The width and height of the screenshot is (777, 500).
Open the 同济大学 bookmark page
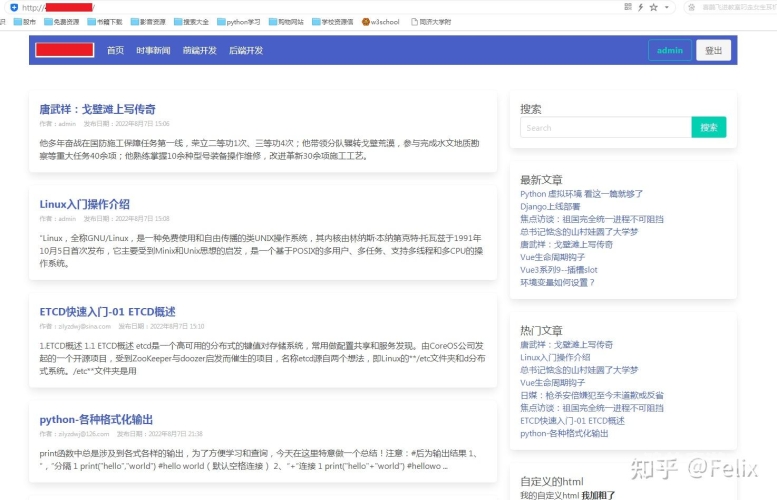point(431,22)
